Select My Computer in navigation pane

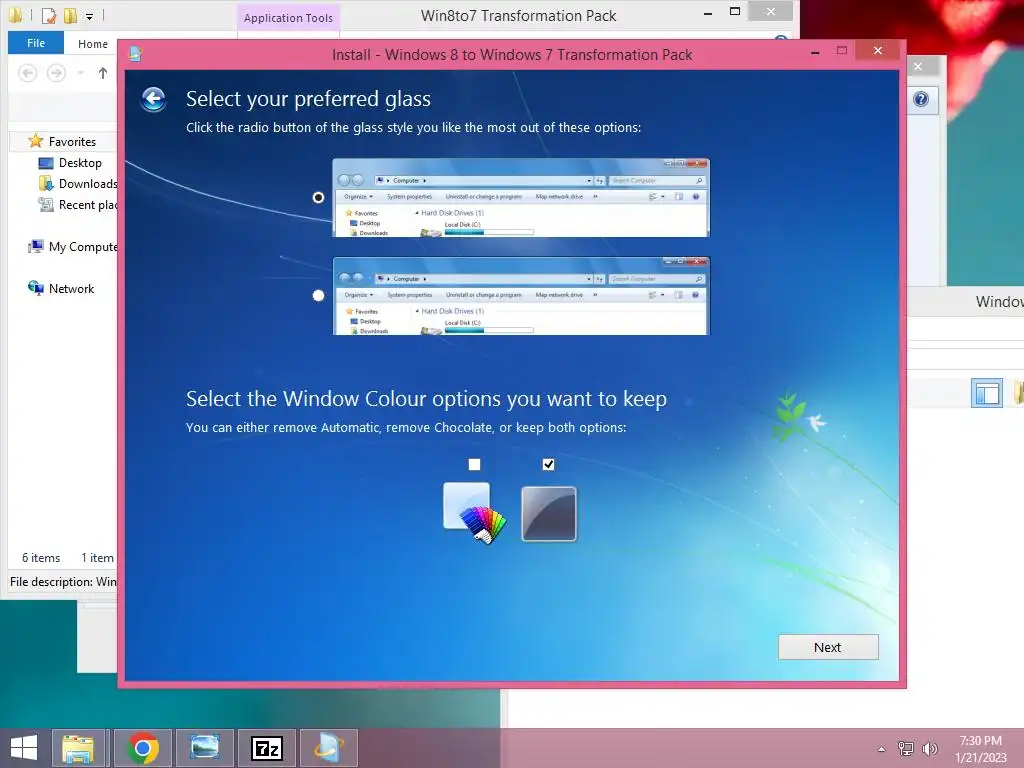(x=83, y=247)
